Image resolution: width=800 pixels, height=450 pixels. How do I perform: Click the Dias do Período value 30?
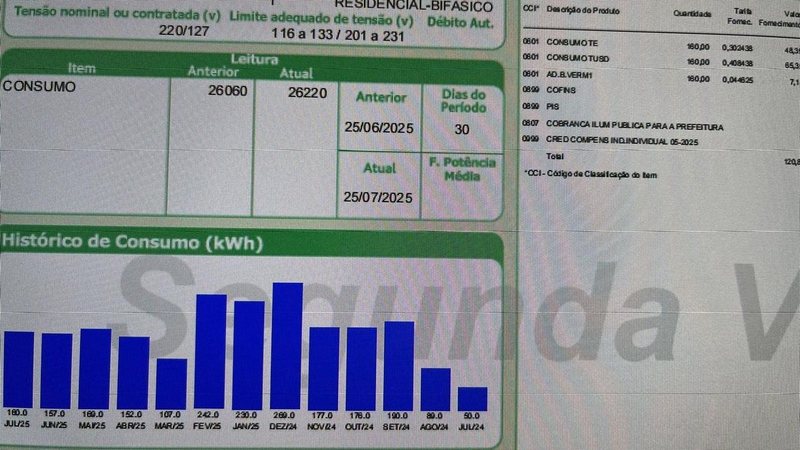(462, 129)
